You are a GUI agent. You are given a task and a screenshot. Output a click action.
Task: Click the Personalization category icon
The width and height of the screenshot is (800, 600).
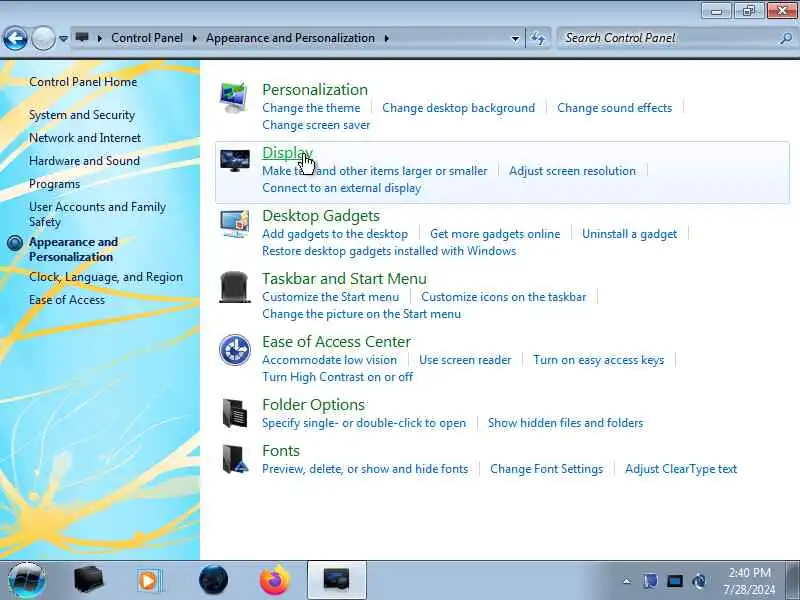click(234, 97)
